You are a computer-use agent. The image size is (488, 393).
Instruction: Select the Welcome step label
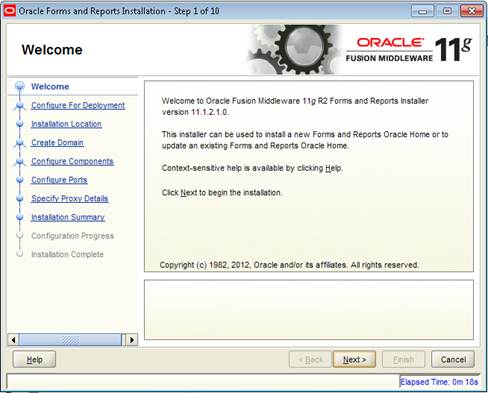click(50, 87)
